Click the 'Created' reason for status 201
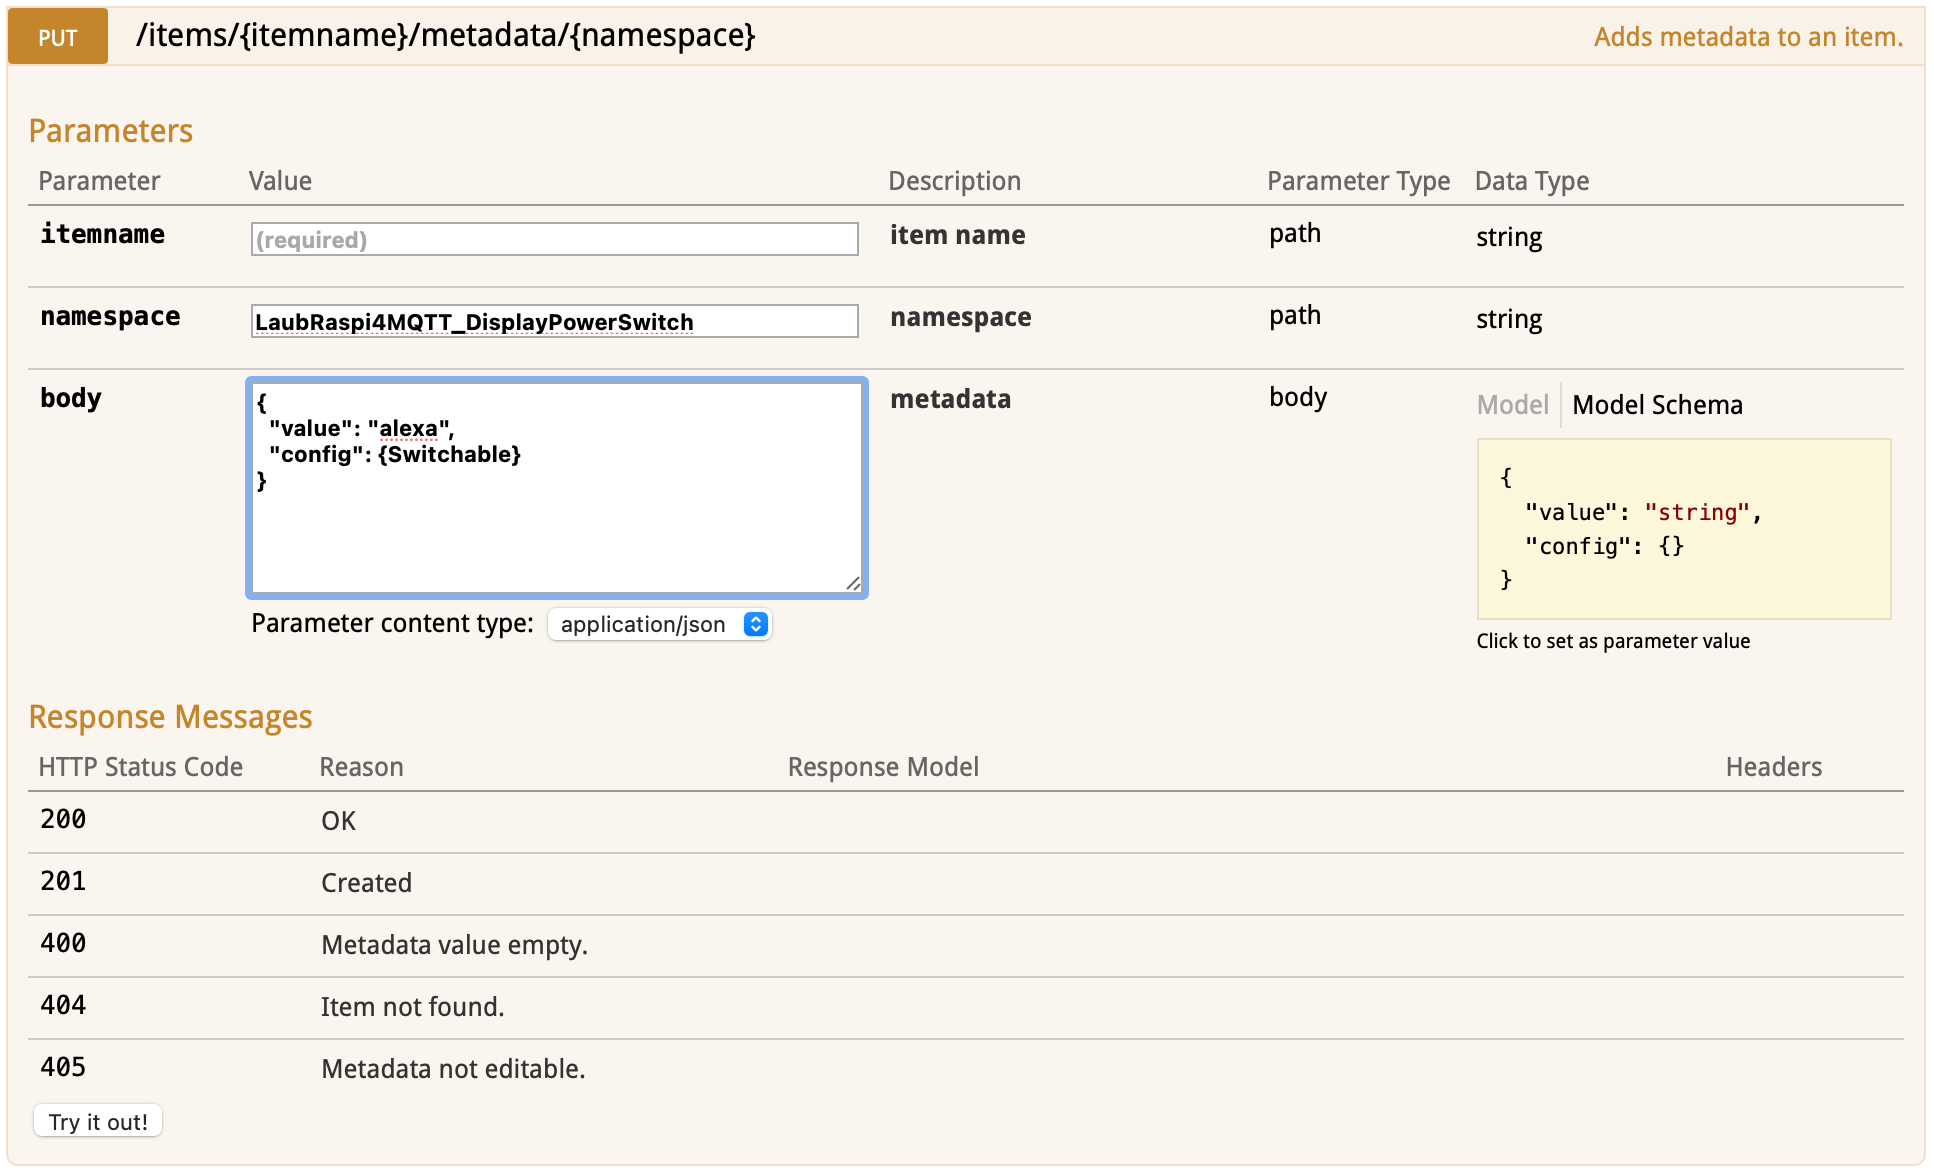Screen dimensions: 1934x1176 366,883
